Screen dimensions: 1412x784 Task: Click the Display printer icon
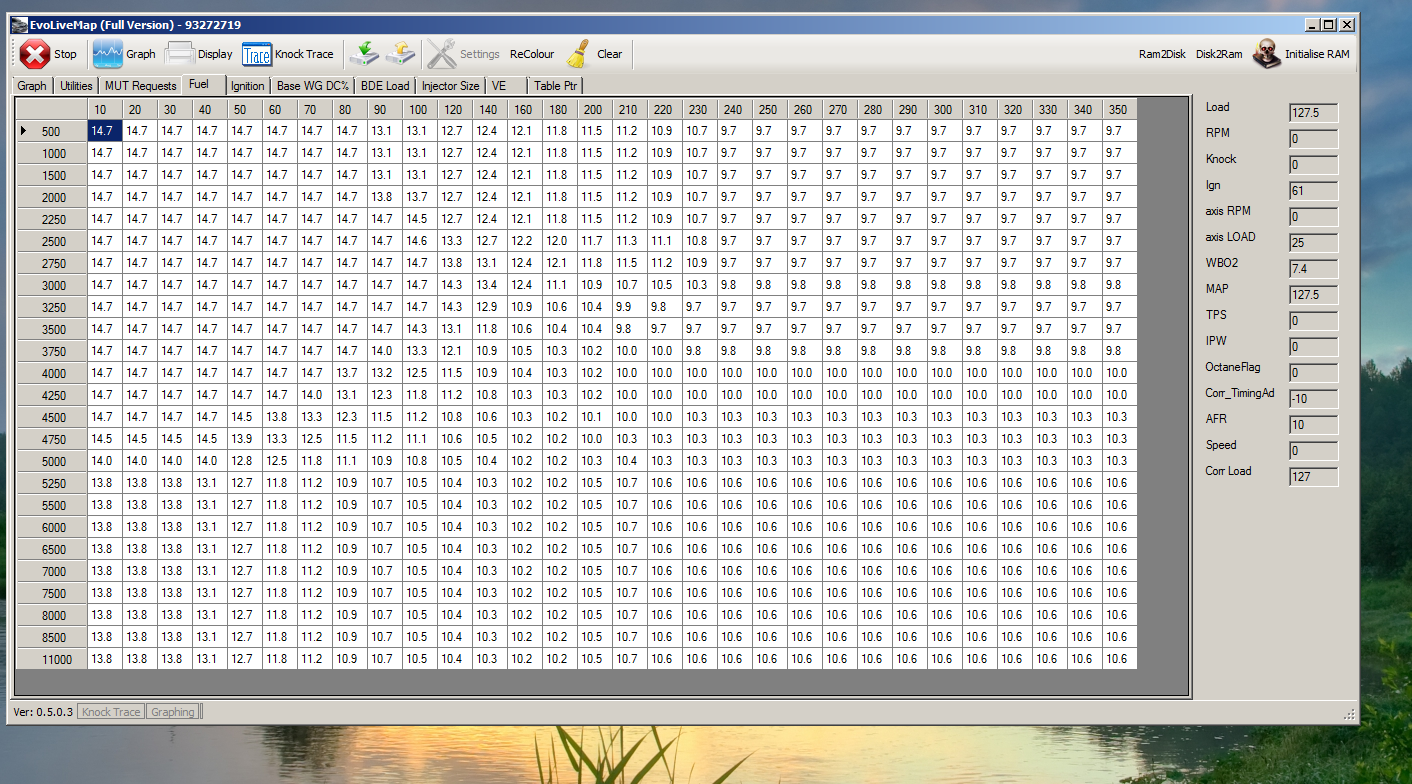(x=180, y=54)
